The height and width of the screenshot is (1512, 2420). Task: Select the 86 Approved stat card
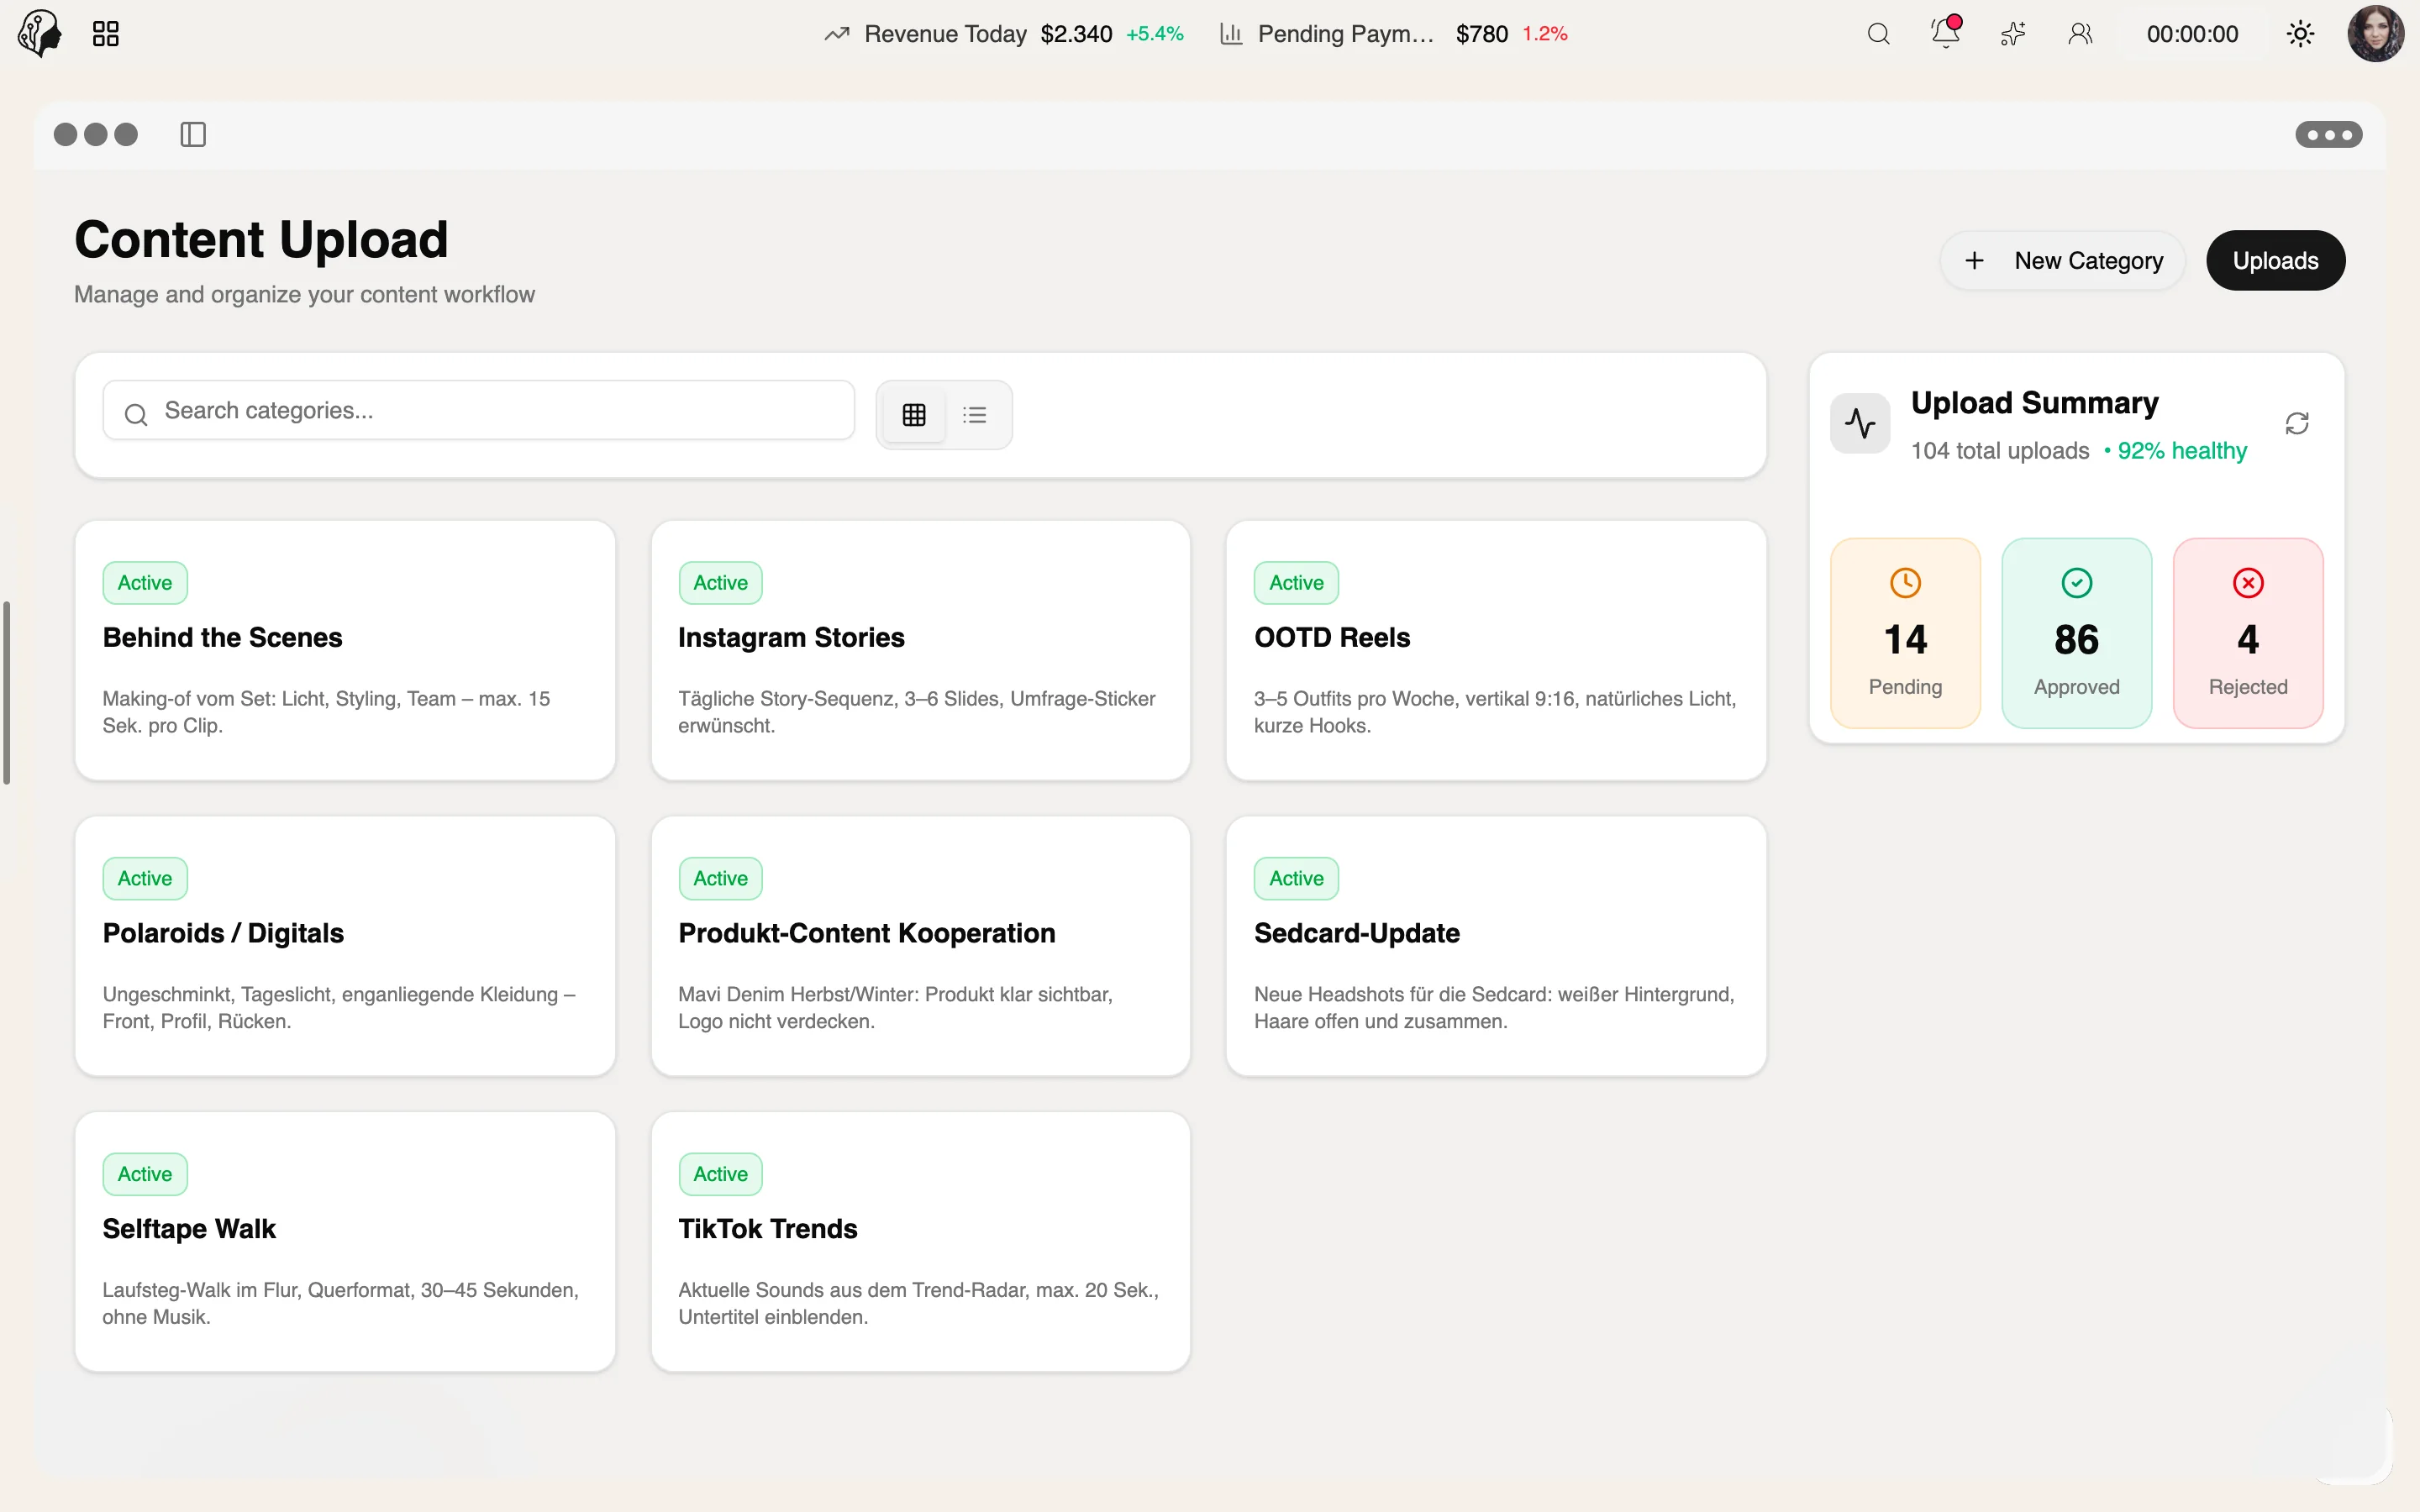coord(2076,633)
